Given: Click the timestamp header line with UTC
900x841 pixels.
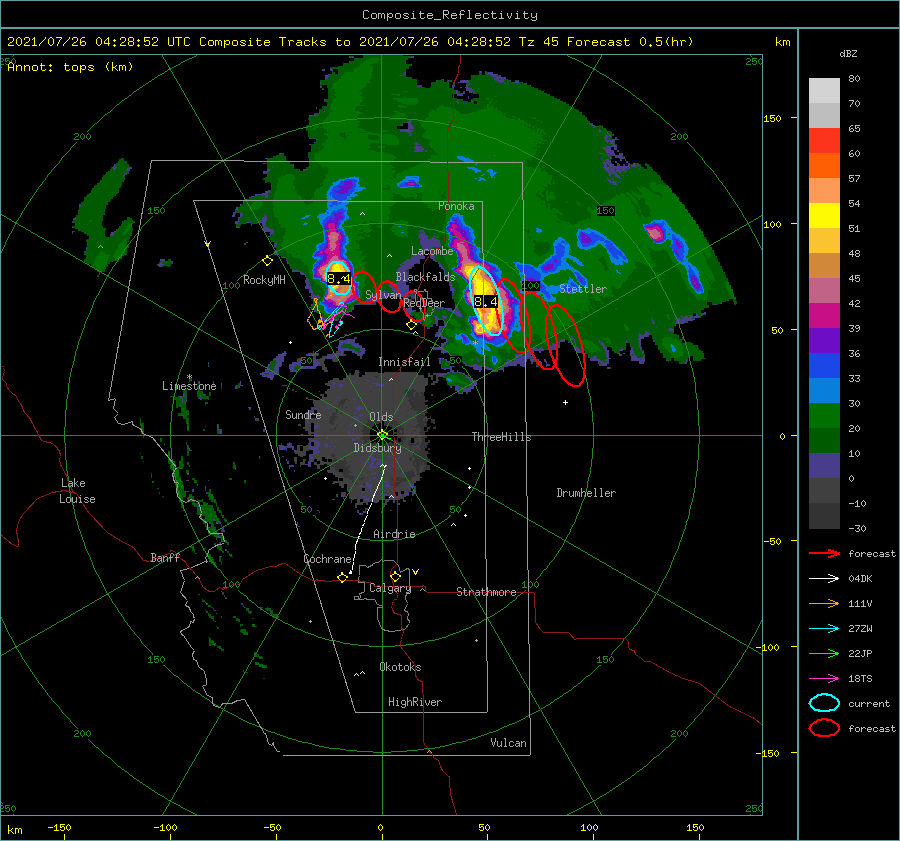Looking at the screenshot, I should point(350,42).
